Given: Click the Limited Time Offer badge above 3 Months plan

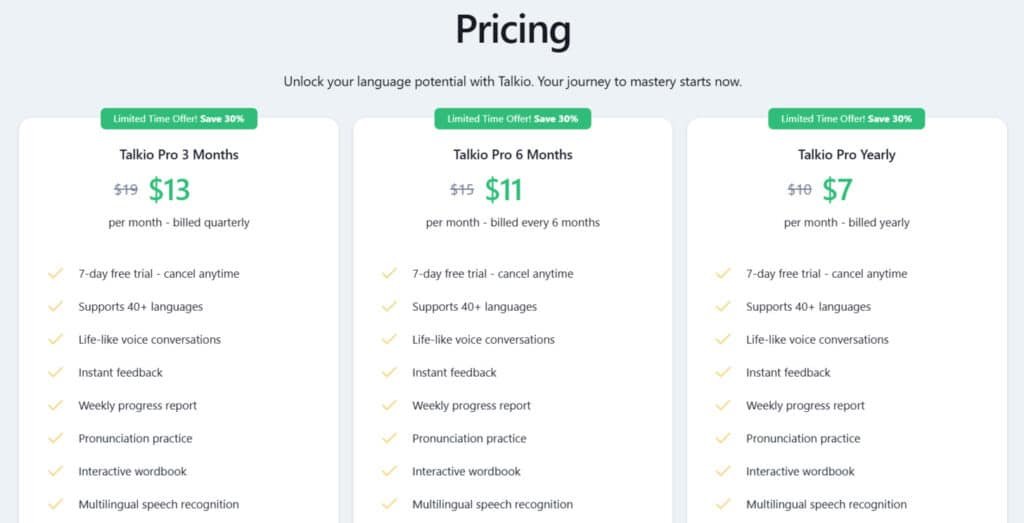Looking at the screenshot, I should [x=179, y=118].
